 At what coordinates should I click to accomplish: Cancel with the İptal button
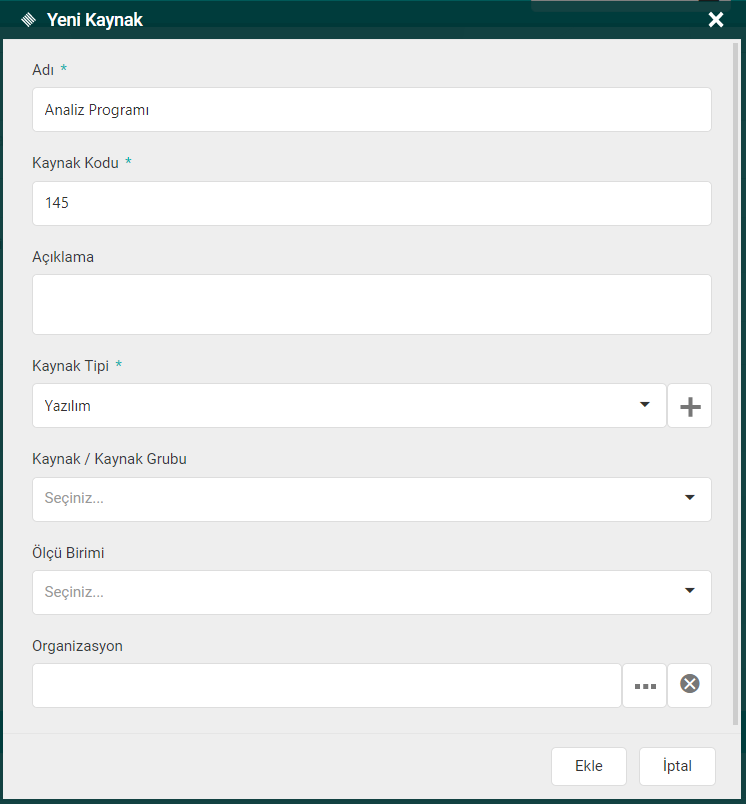[x=677, y=766]
